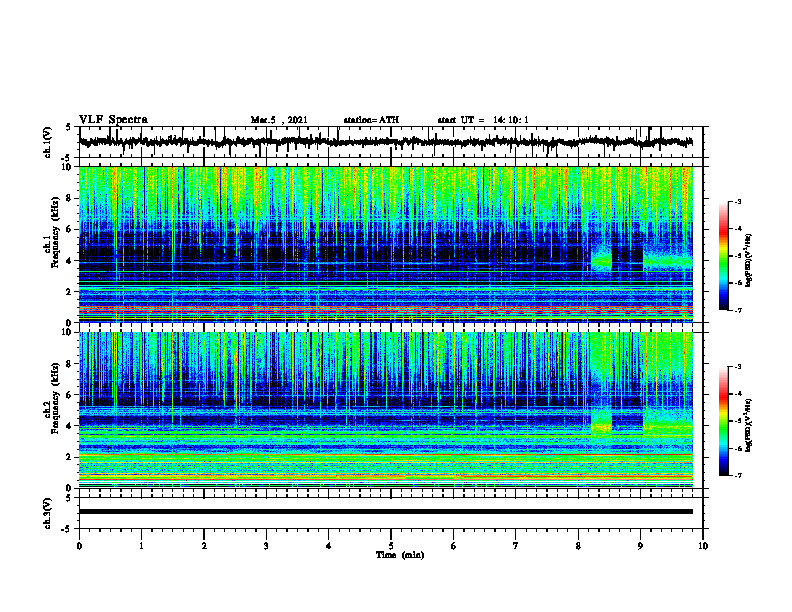This screenshot has height=612, width=792.
Task: Click the ch.1 color bar unit label
Action: coord(749,261)
